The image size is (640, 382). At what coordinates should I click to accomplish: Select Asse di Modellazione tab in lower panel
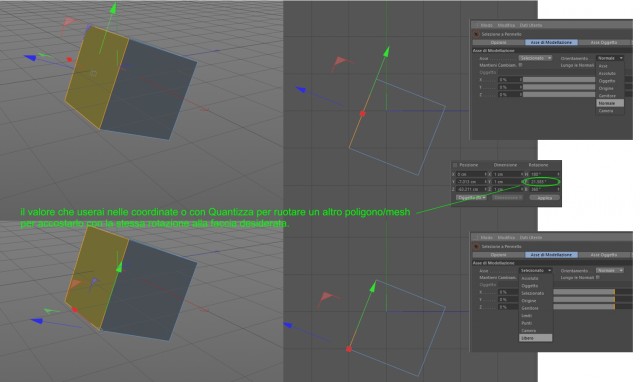551,255
